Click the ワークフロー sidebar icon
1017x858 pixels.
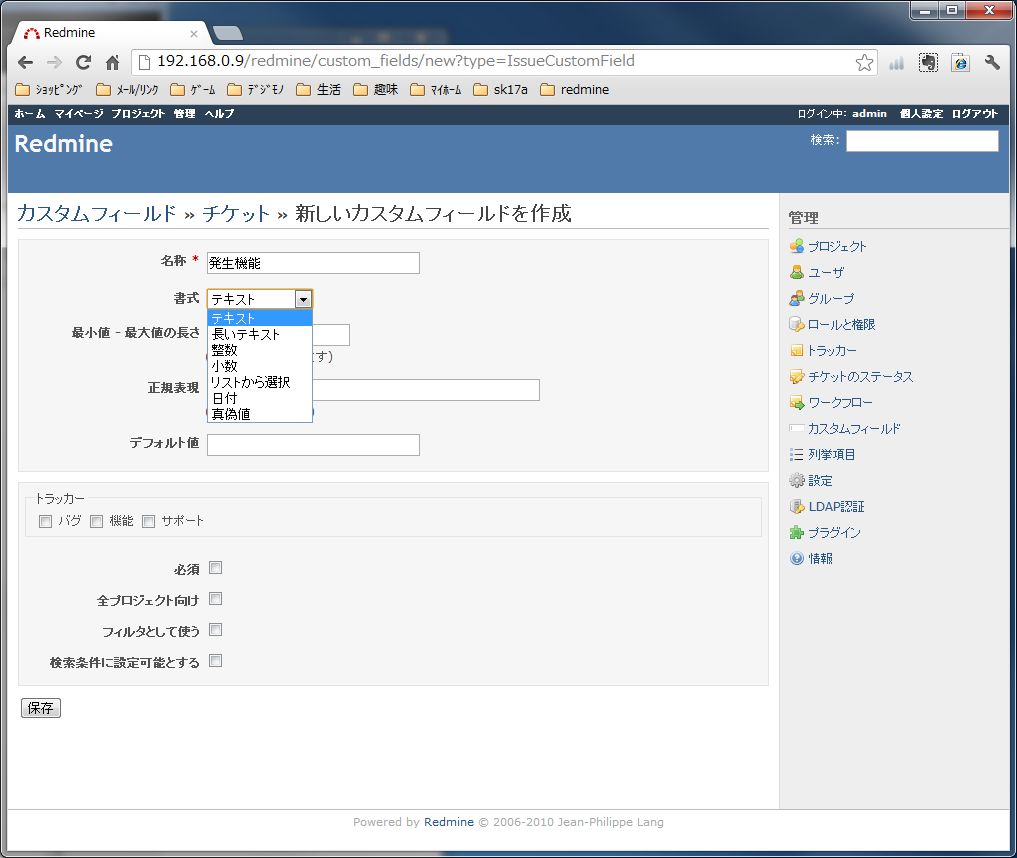pos(796,402)
